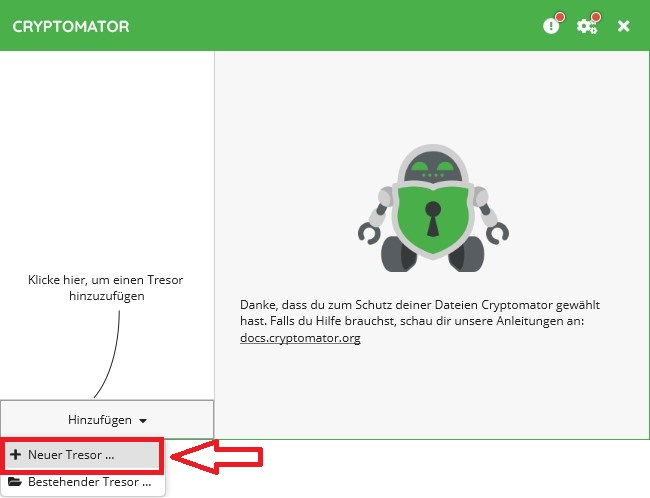
Task: Click the robot mascot's green-eyed head
Action: (x=432, y=166)
